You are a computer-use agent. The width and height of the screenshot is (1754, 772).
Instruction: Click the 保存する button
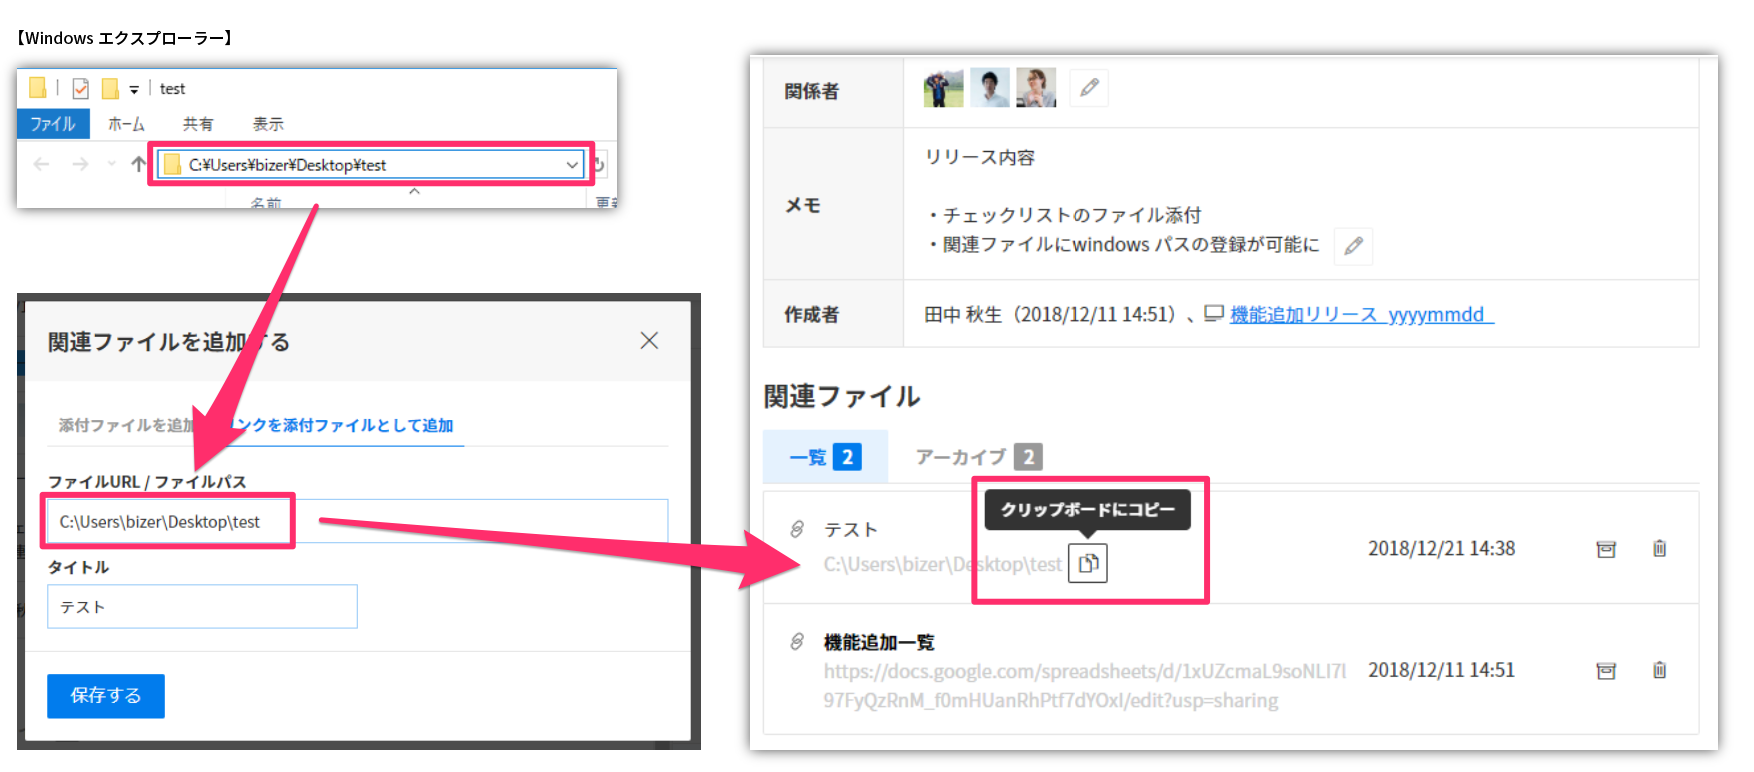pos(106,695)
